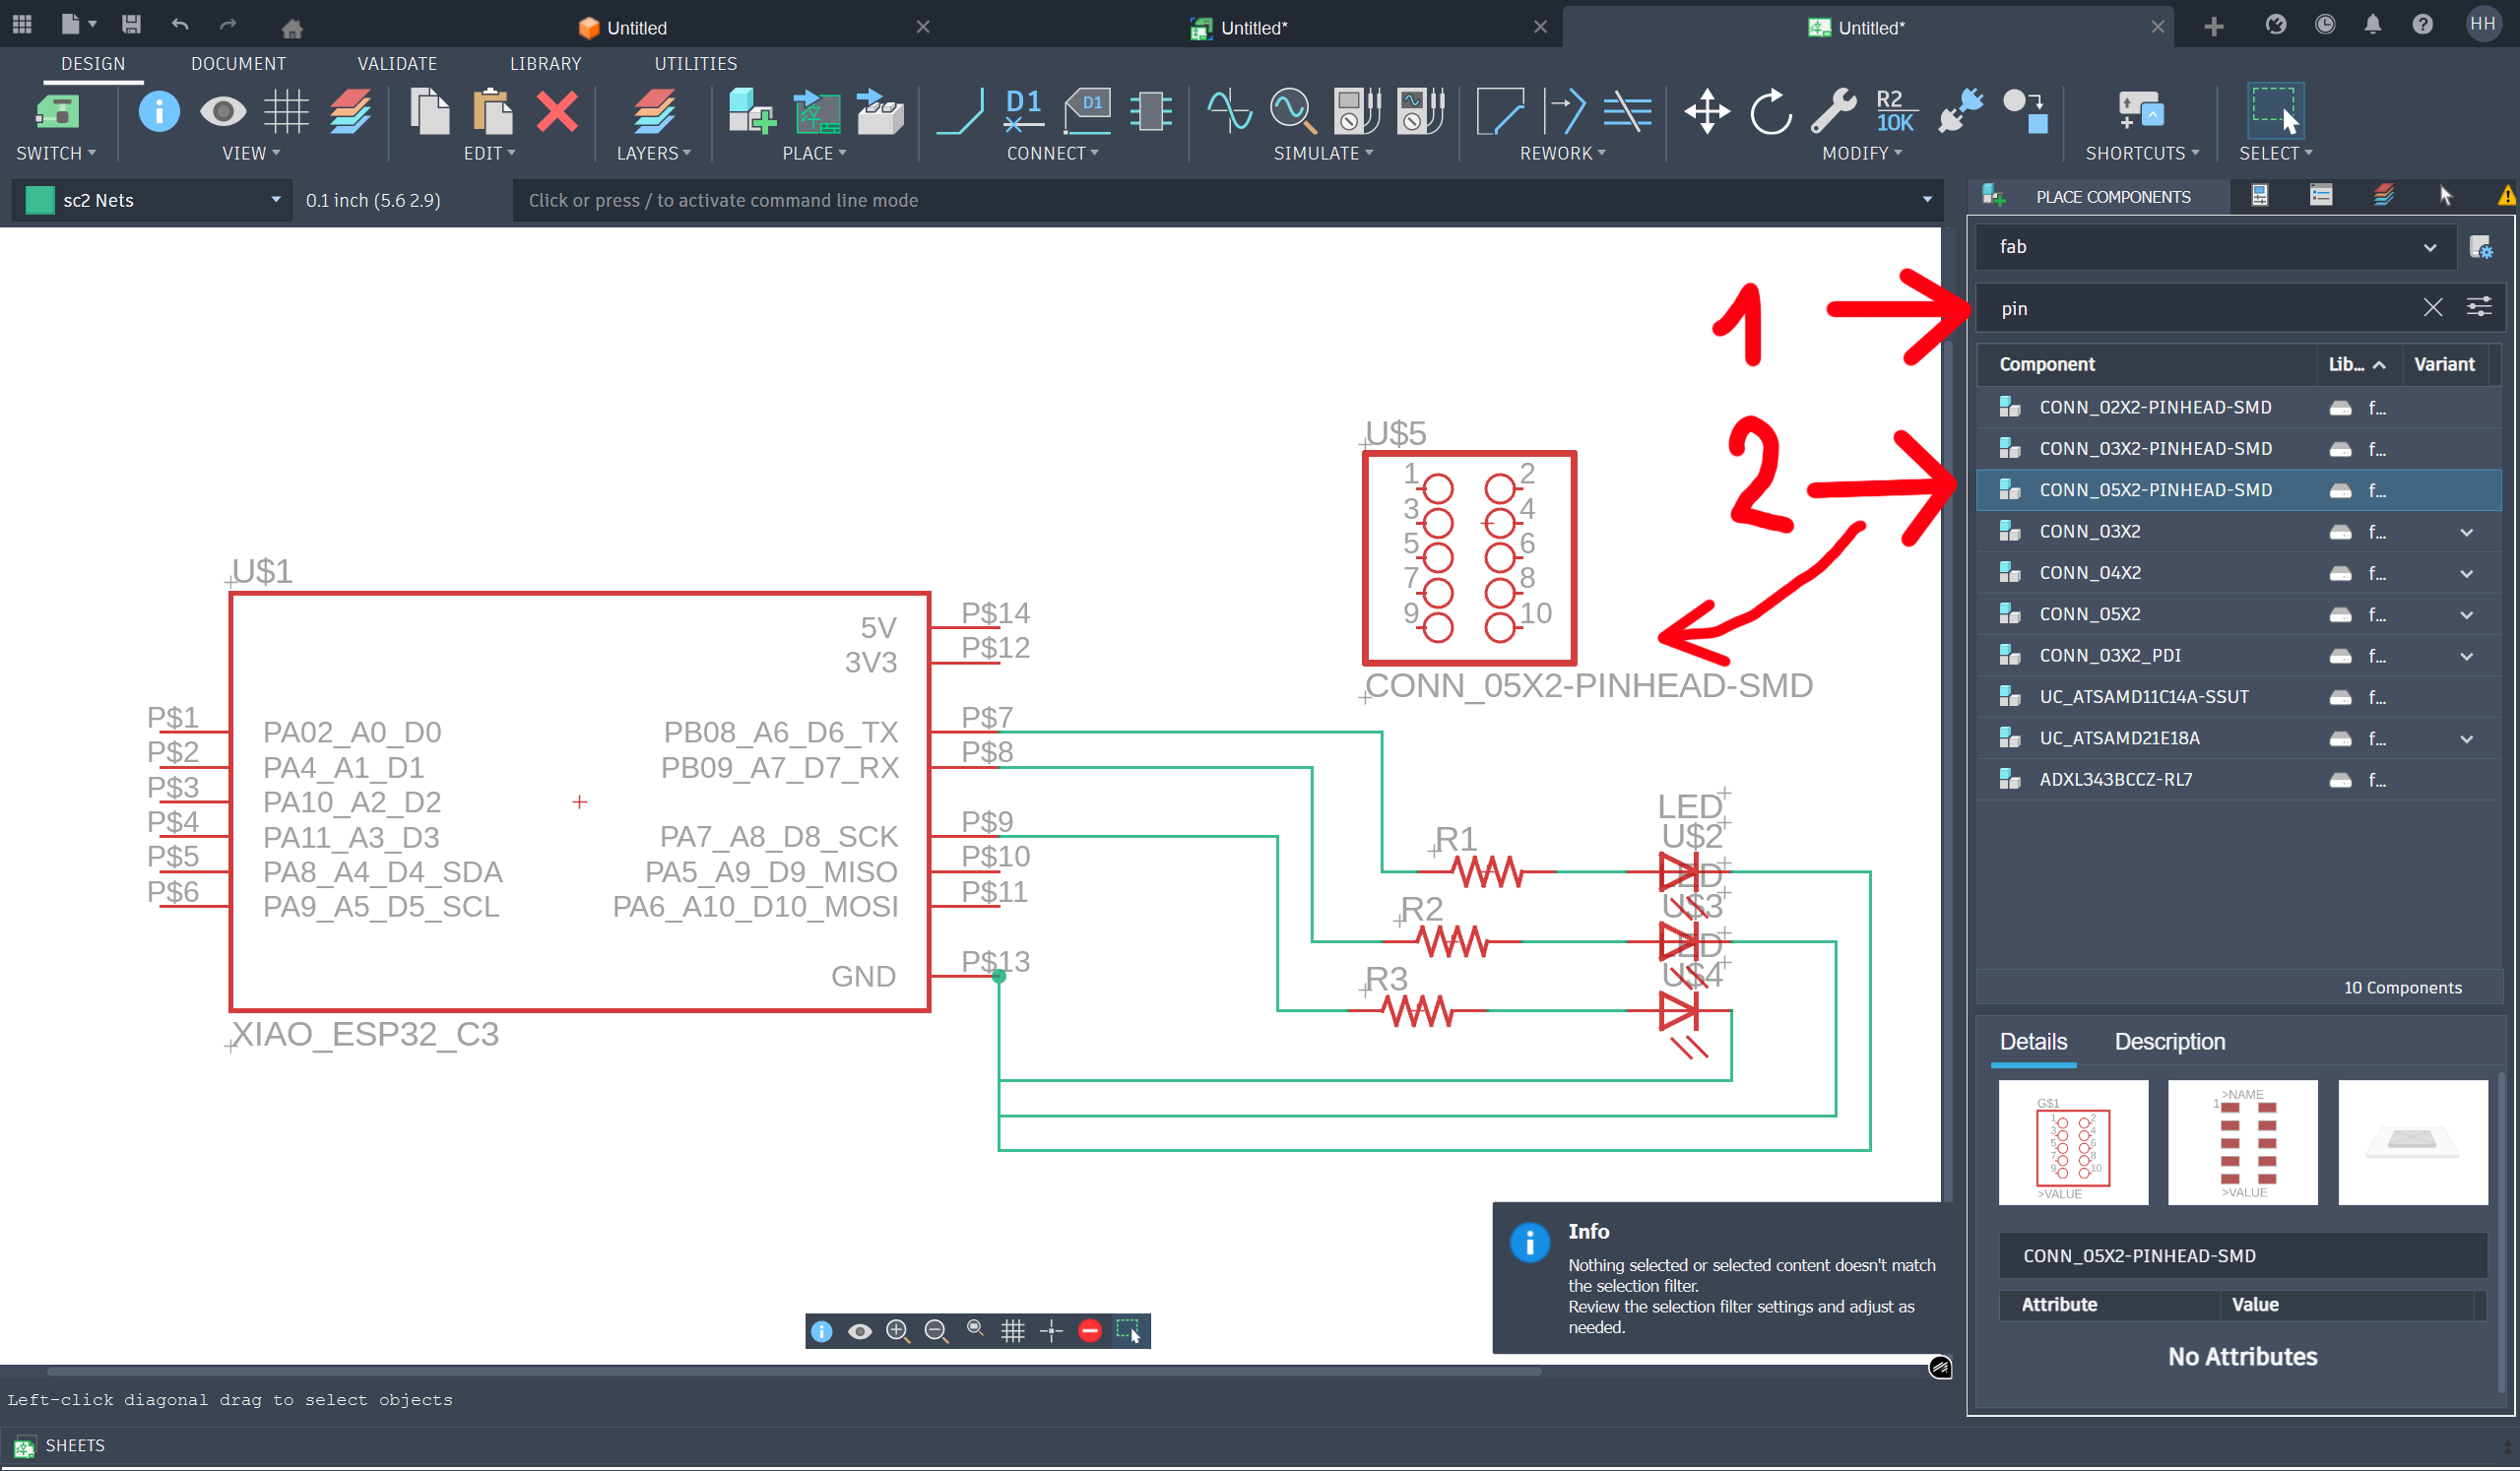Click the Info icon in top toolbar
This screenshot has width=2520, height=1471.
[159, 111]
